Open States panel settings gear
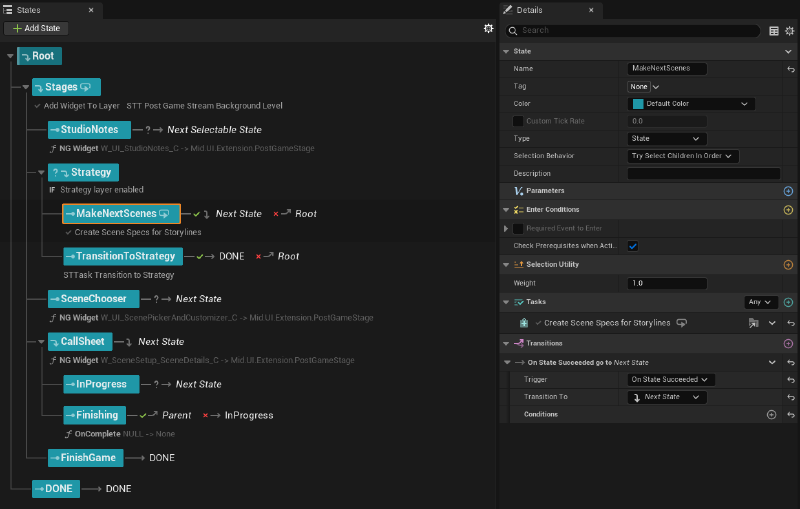Viewport: 800px width, 509px height. coord(488,29)
